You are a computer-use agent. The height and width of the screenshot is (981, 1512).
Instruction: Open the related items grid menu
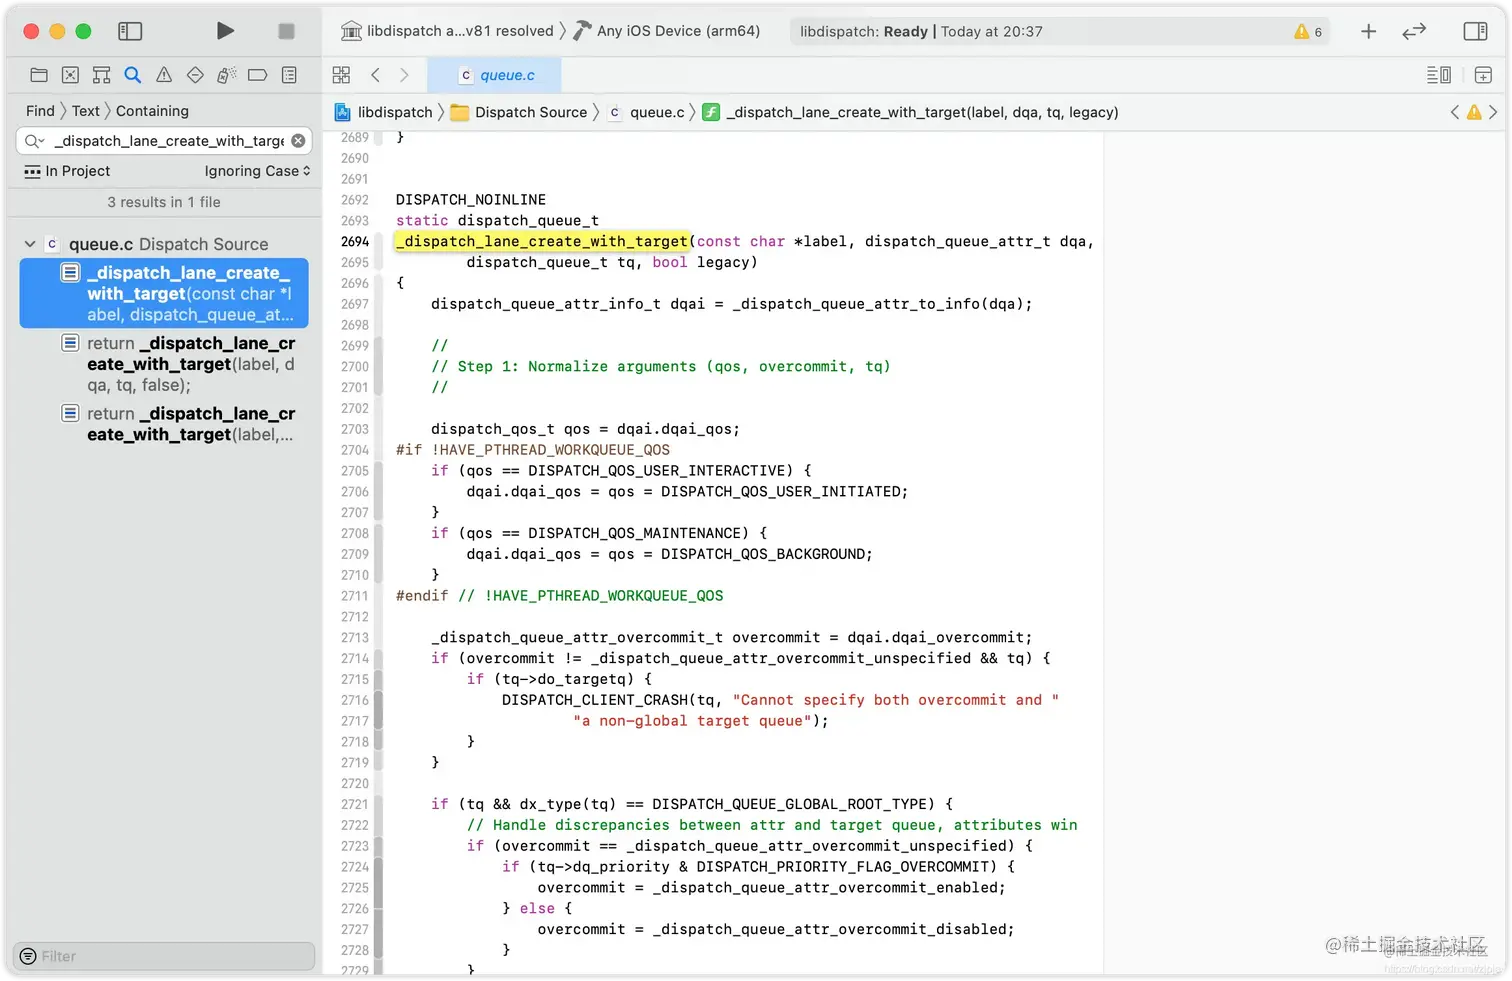(341, 75)
